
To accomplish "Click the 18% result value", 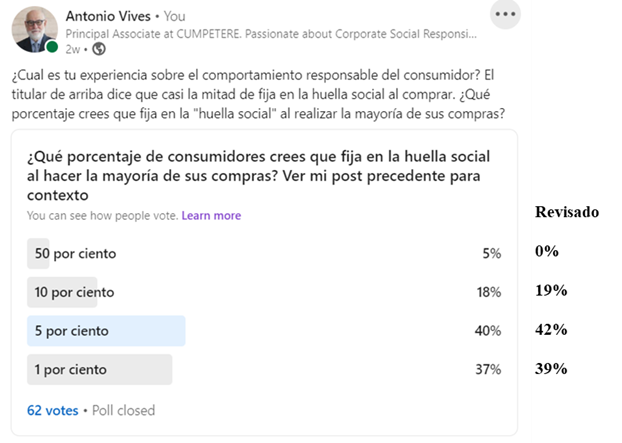I will click(488, 292).
